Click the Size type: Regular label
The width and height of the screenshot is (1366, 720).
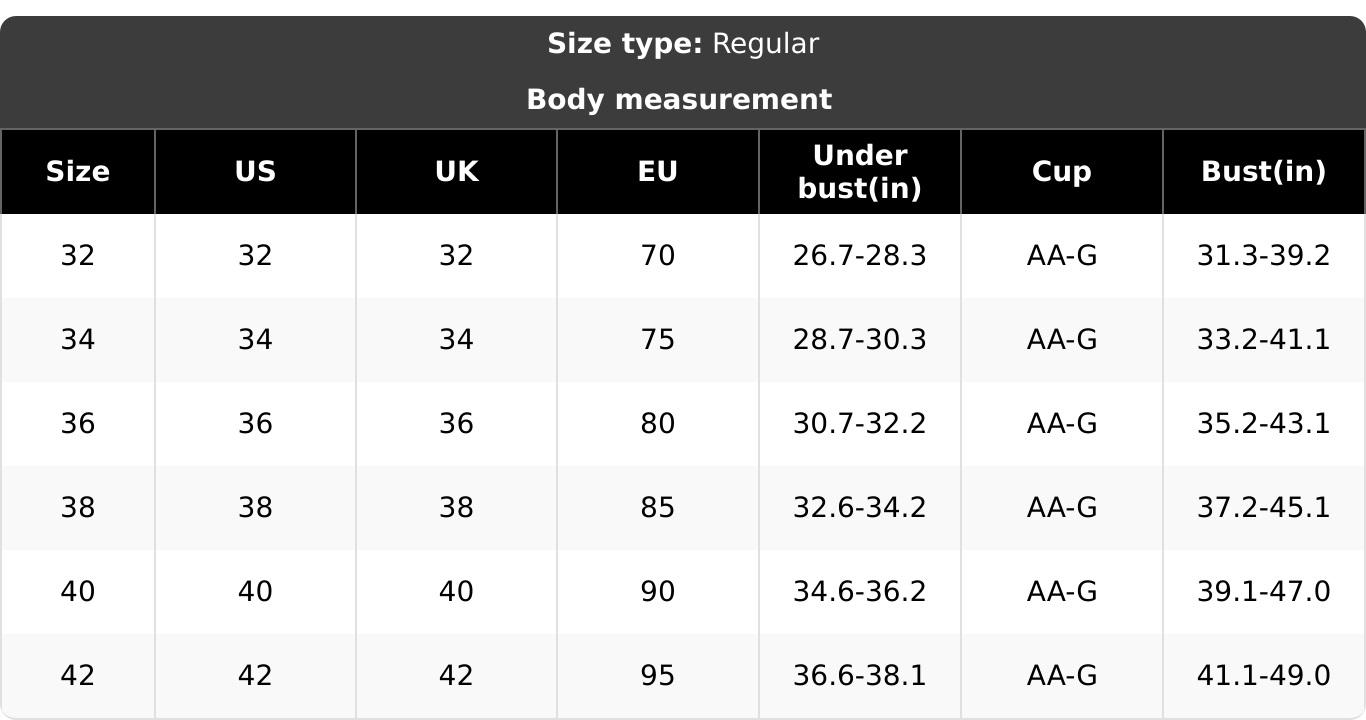[683, 44]
